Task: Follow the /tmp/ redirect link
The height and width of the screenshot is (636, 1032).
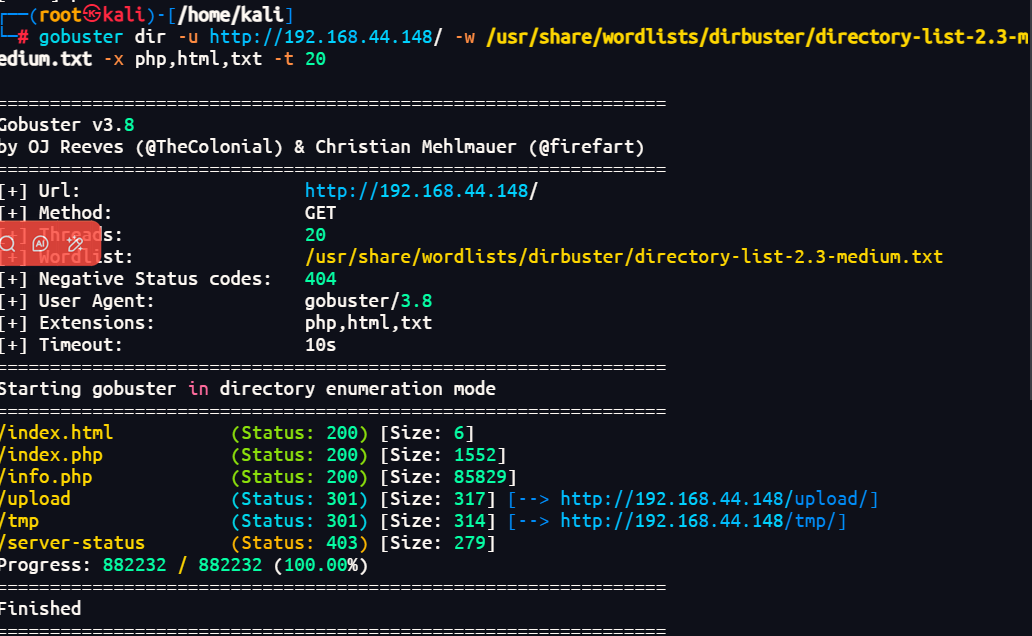Action: coord(702,521)
